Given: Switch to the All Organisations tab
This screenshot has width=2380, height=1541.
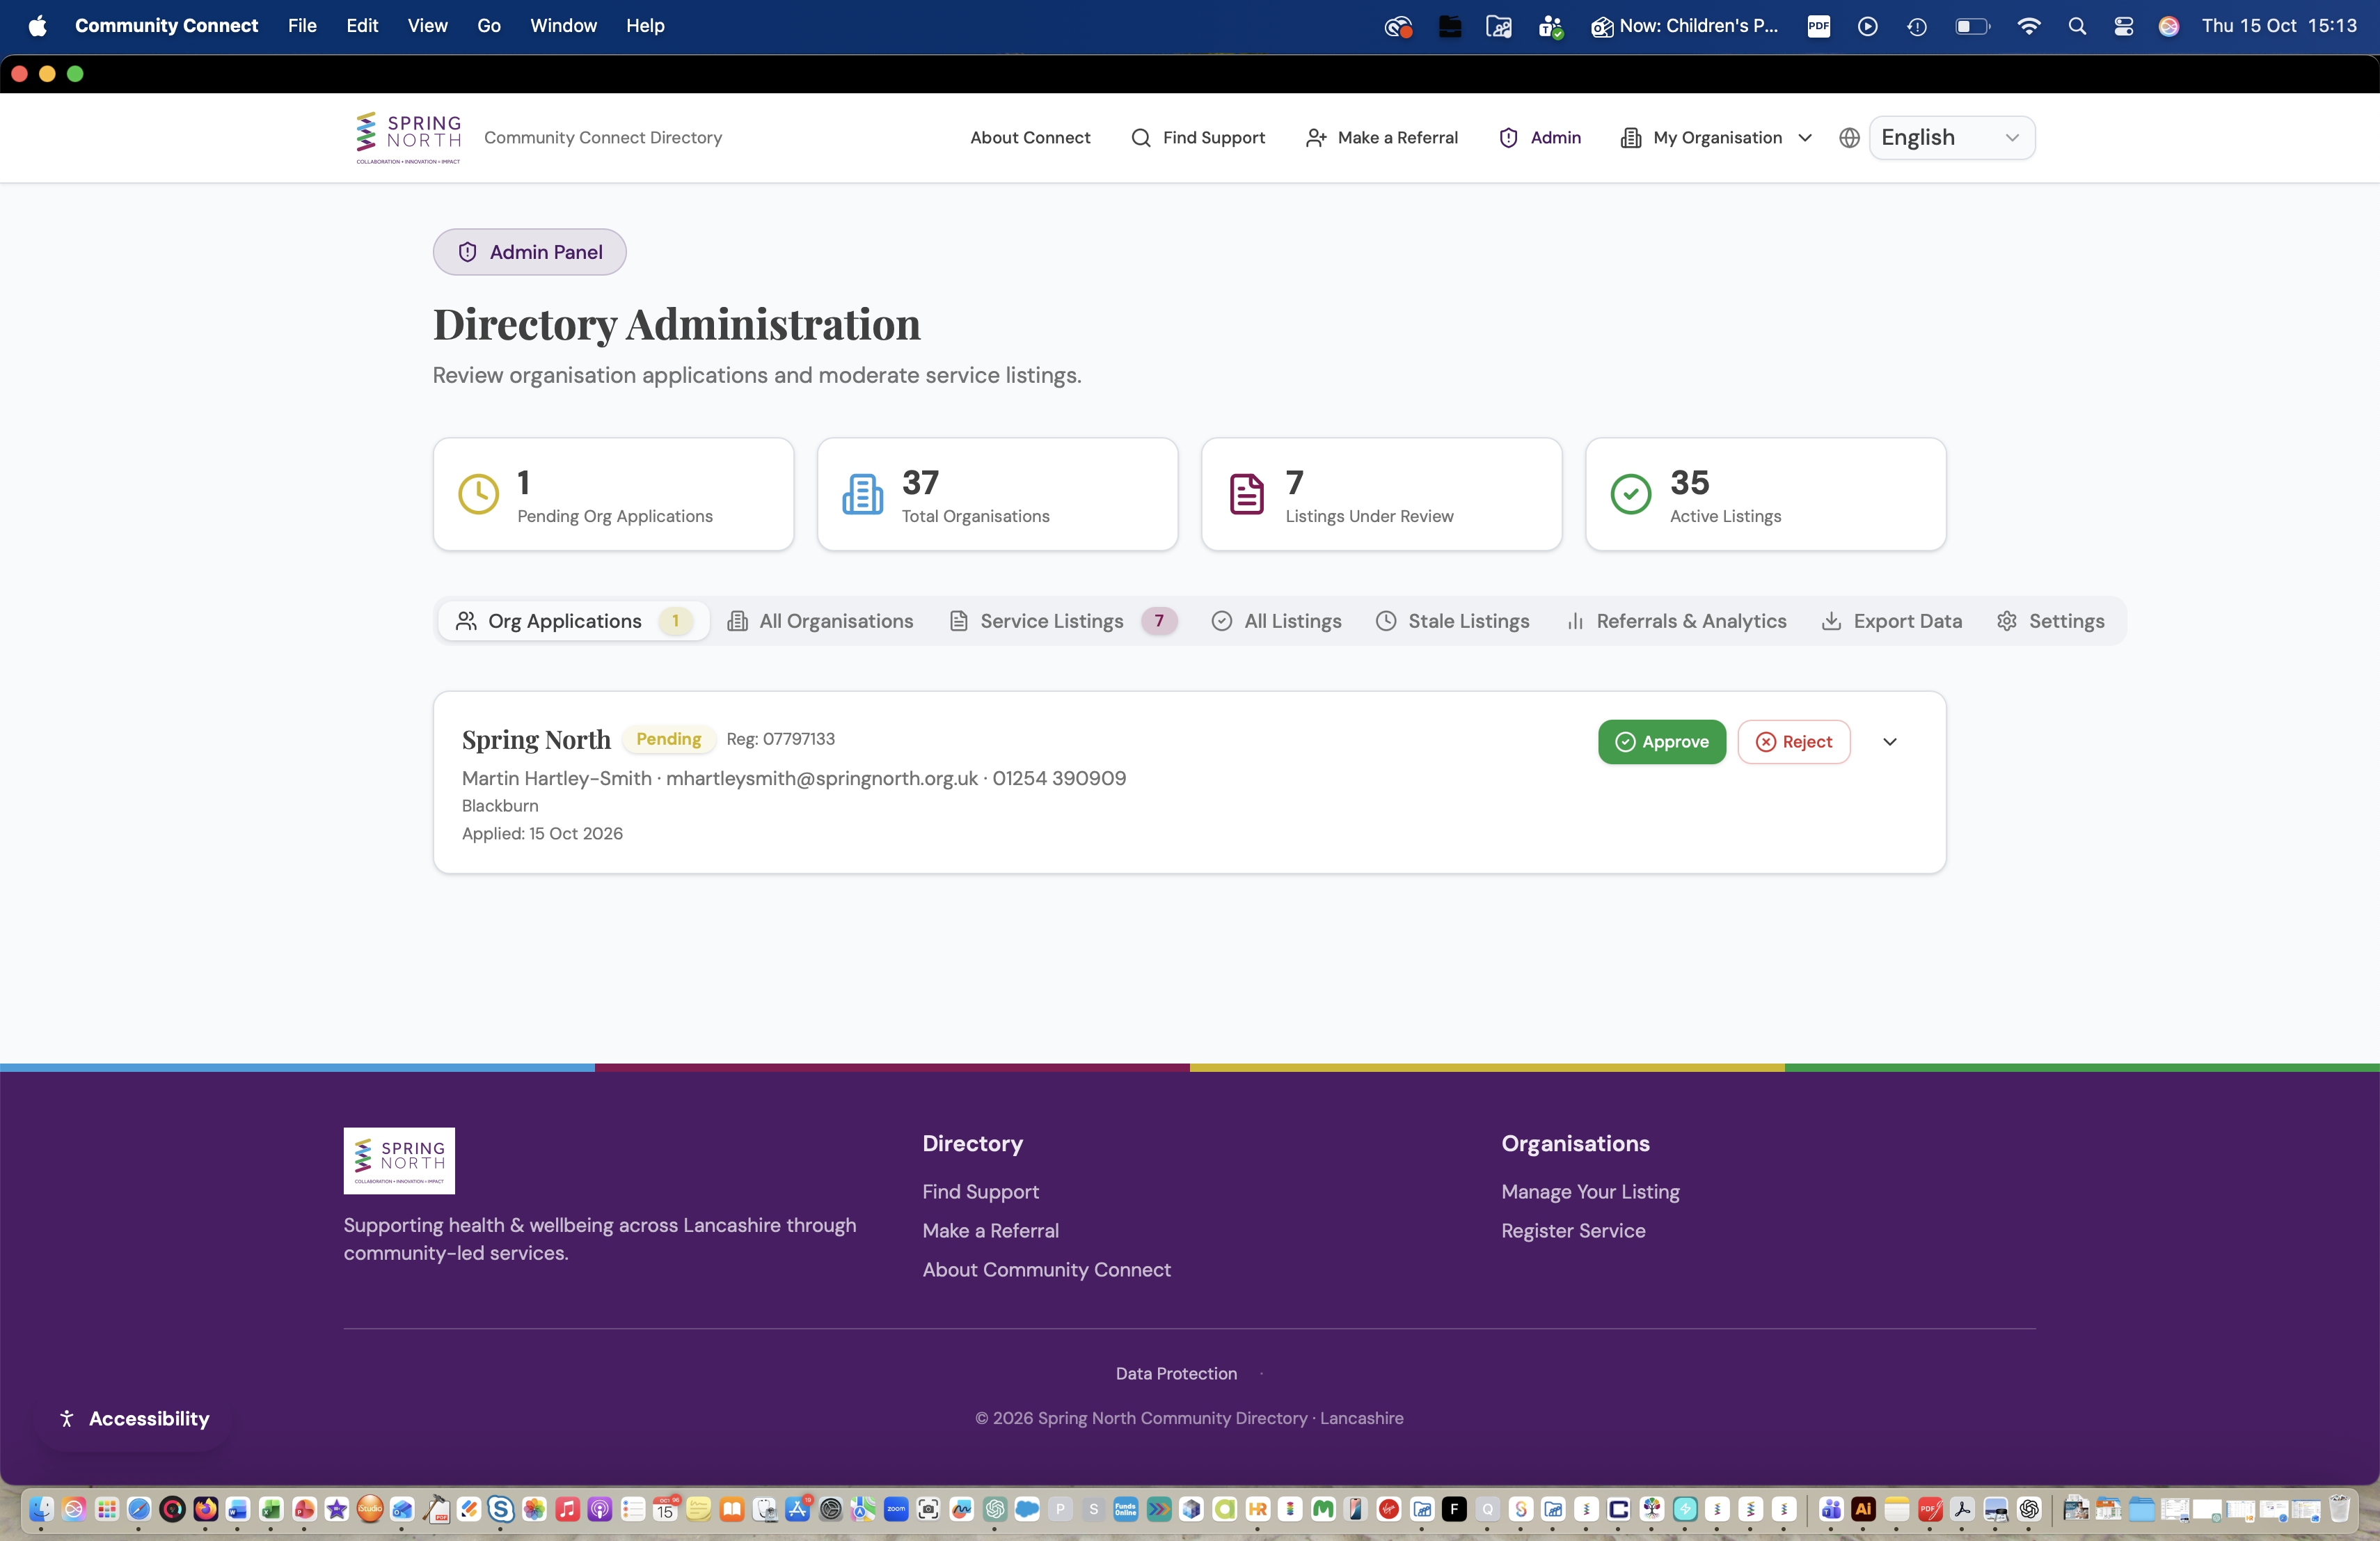Looking at the screenshot, I should click(x=820, y=621).
